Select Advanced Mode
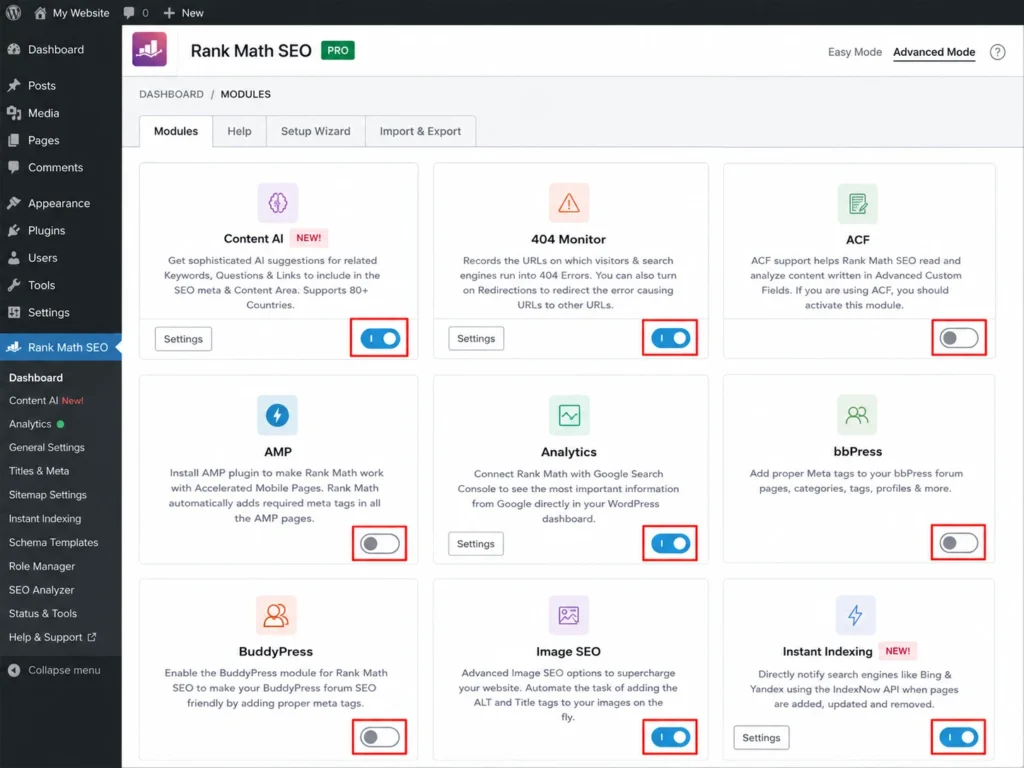Viewport: 1024px width, 768px height. tap(934, 52)
